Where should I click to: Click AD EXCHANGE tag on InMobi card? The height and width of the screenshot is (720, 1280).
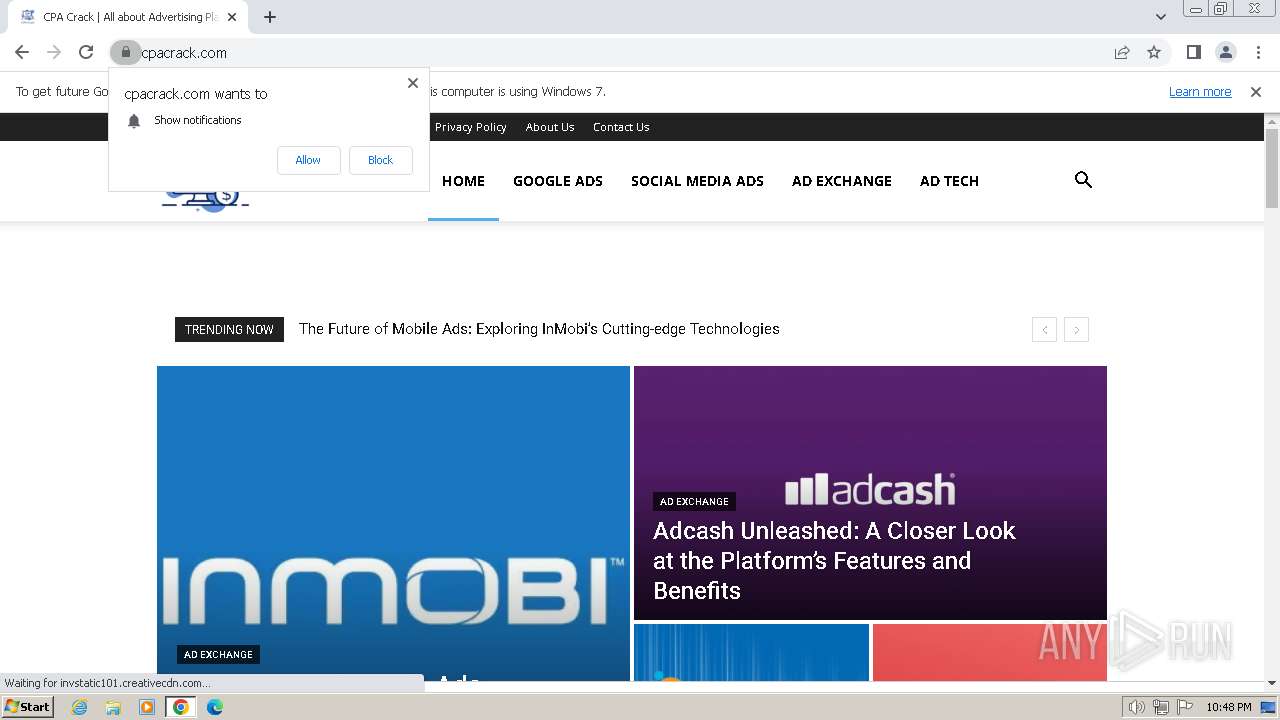pos(218,654)
